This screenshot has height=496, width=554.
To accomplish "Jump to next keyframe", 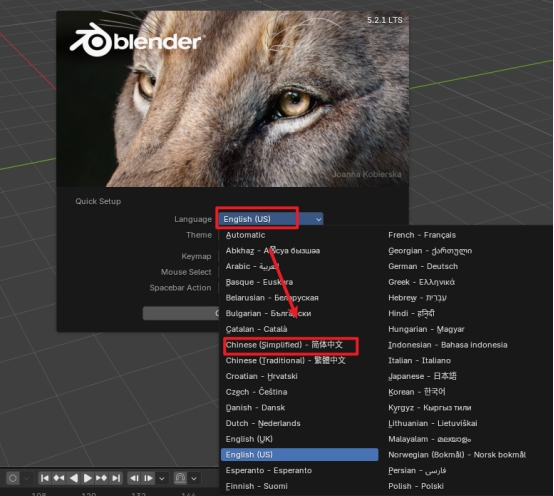I will [101, 478].
